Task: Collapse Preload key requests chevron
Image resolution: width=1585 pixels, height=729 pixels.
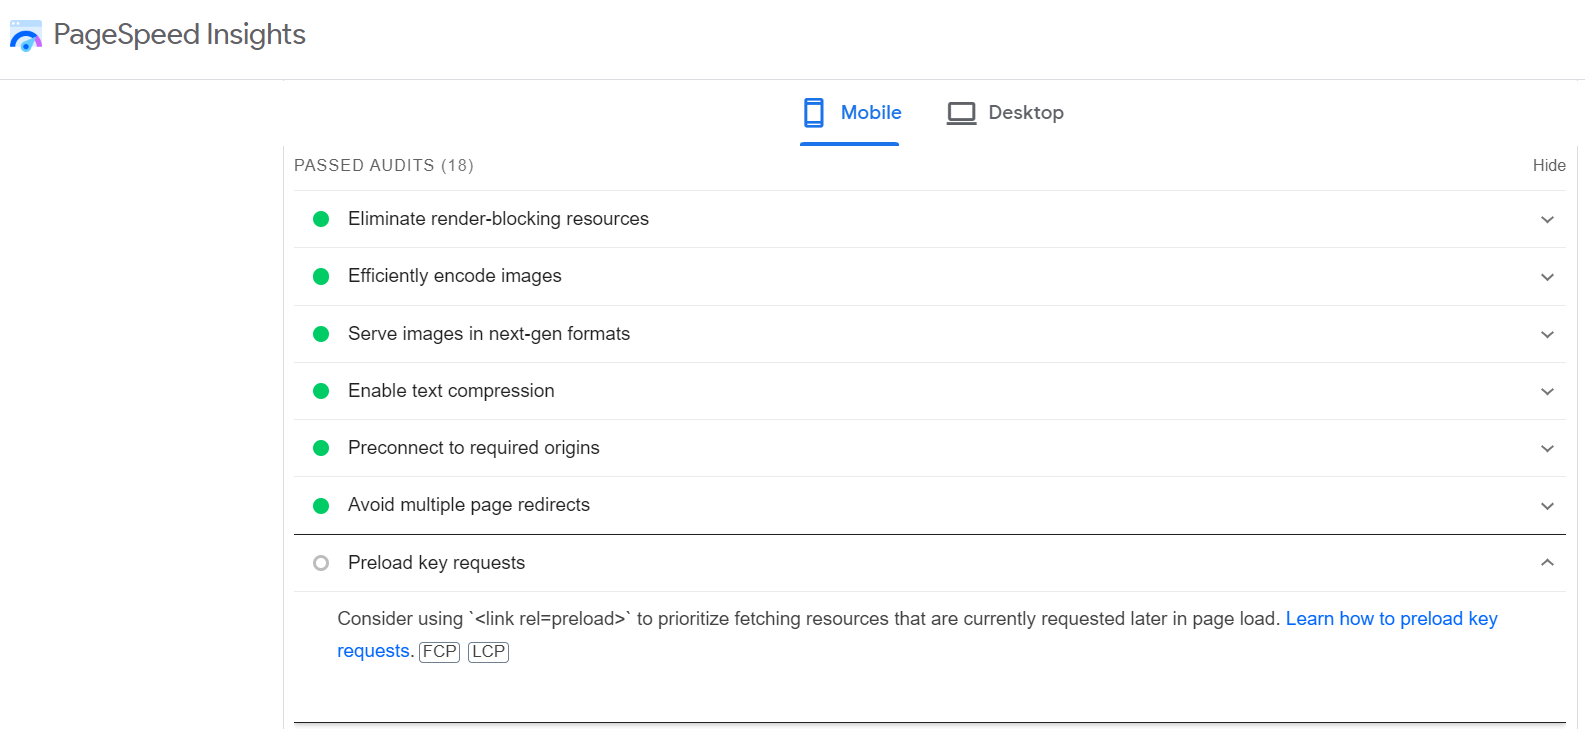Action: 1547,562
